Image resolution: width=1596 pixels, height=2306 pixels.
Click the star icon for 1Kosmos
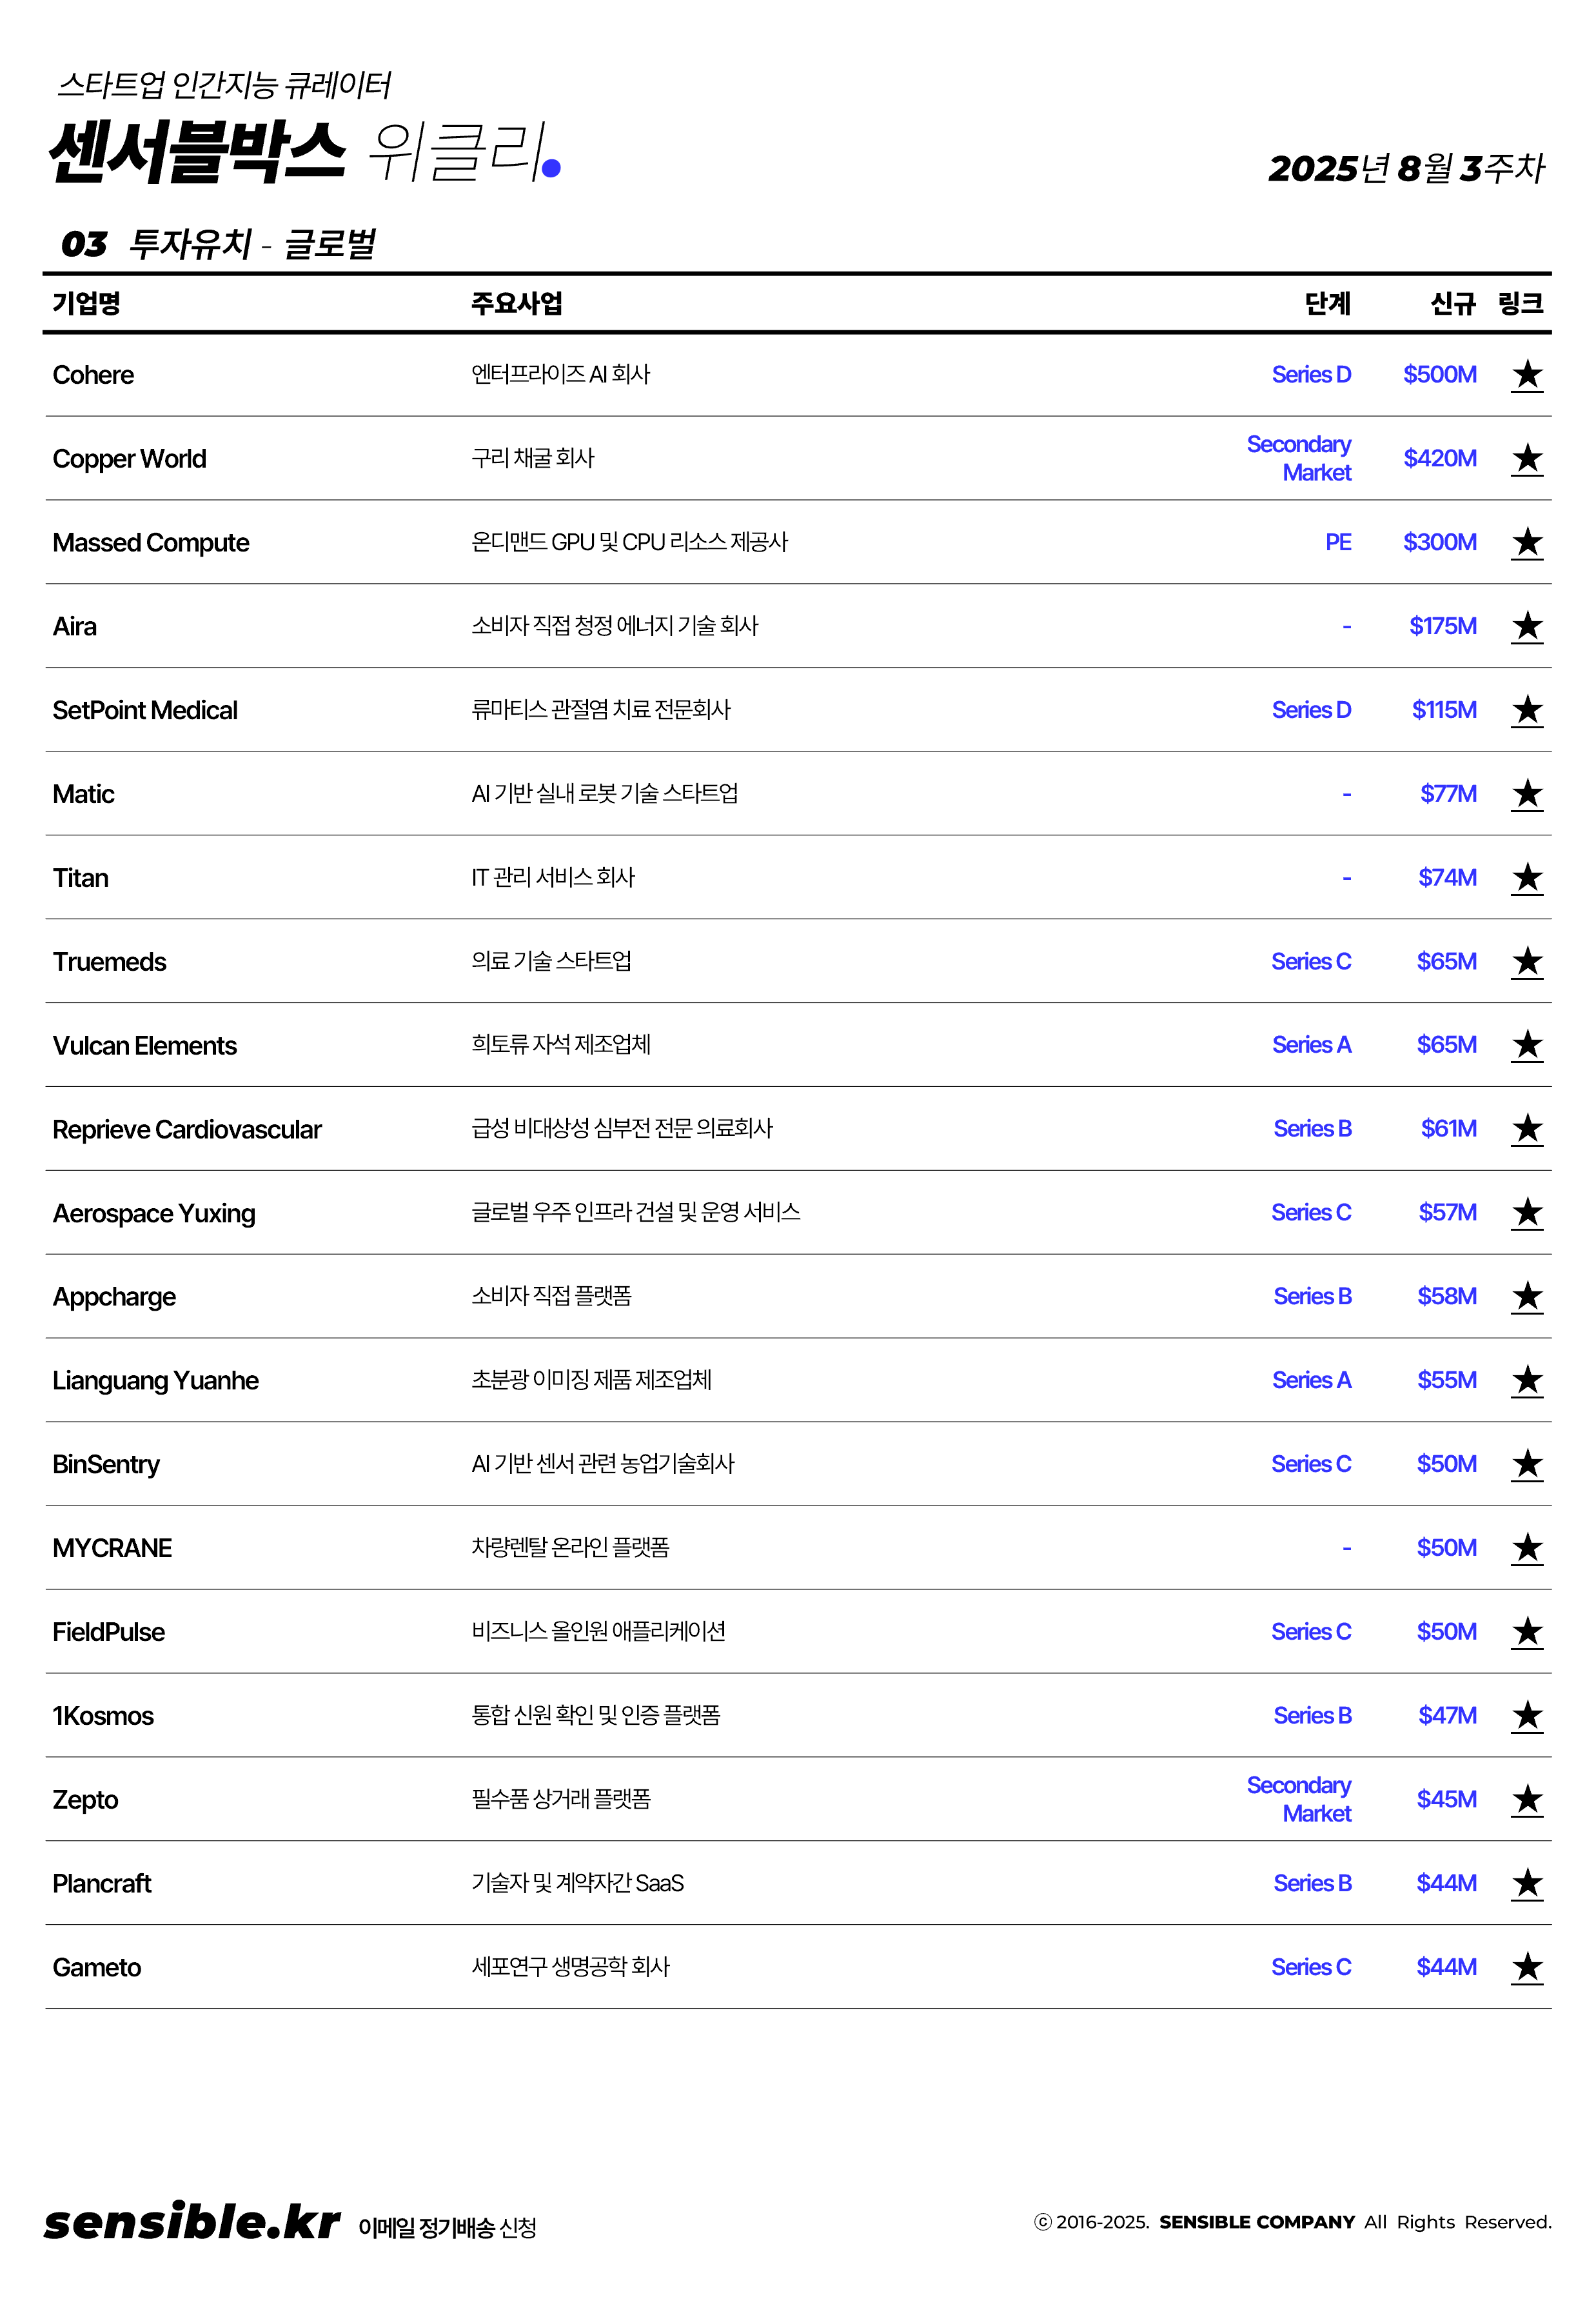coord(1526,1716)
